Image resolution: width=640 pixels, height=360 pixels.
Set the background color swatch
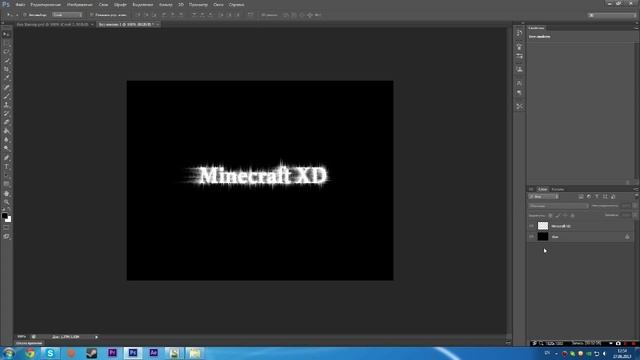point(9,219)
